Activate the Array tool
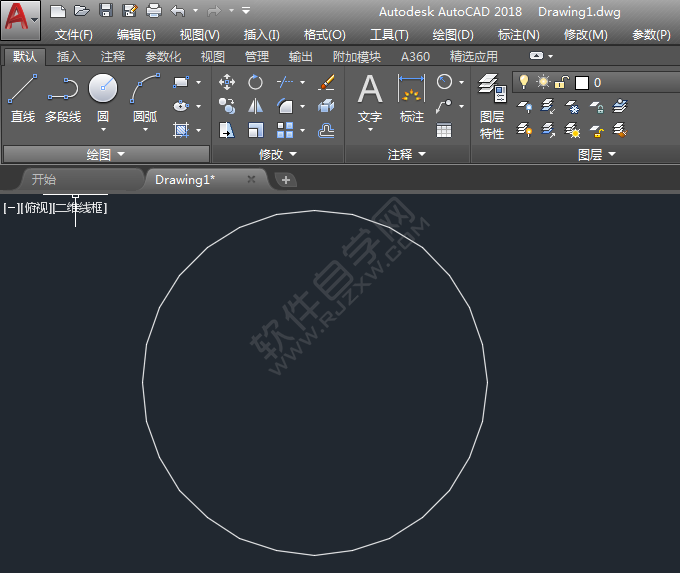The height and width of the screenshot is (573, 680). pos(285,130)
